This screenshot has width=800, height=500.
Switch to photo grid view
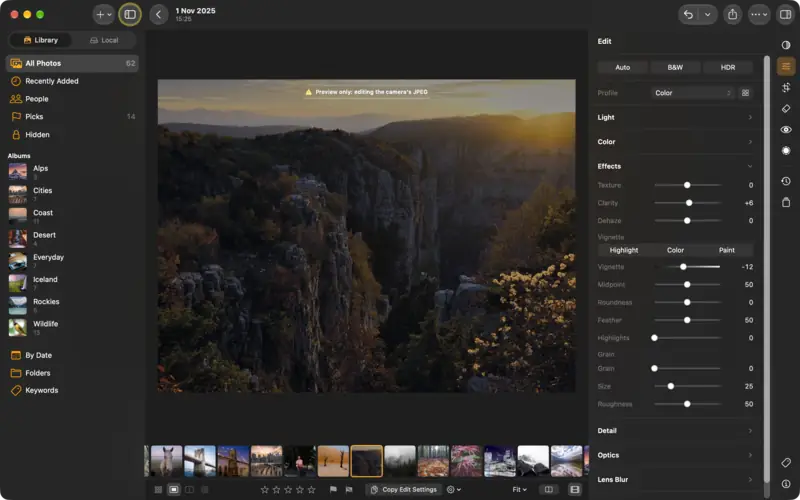(x=158, y=490)
